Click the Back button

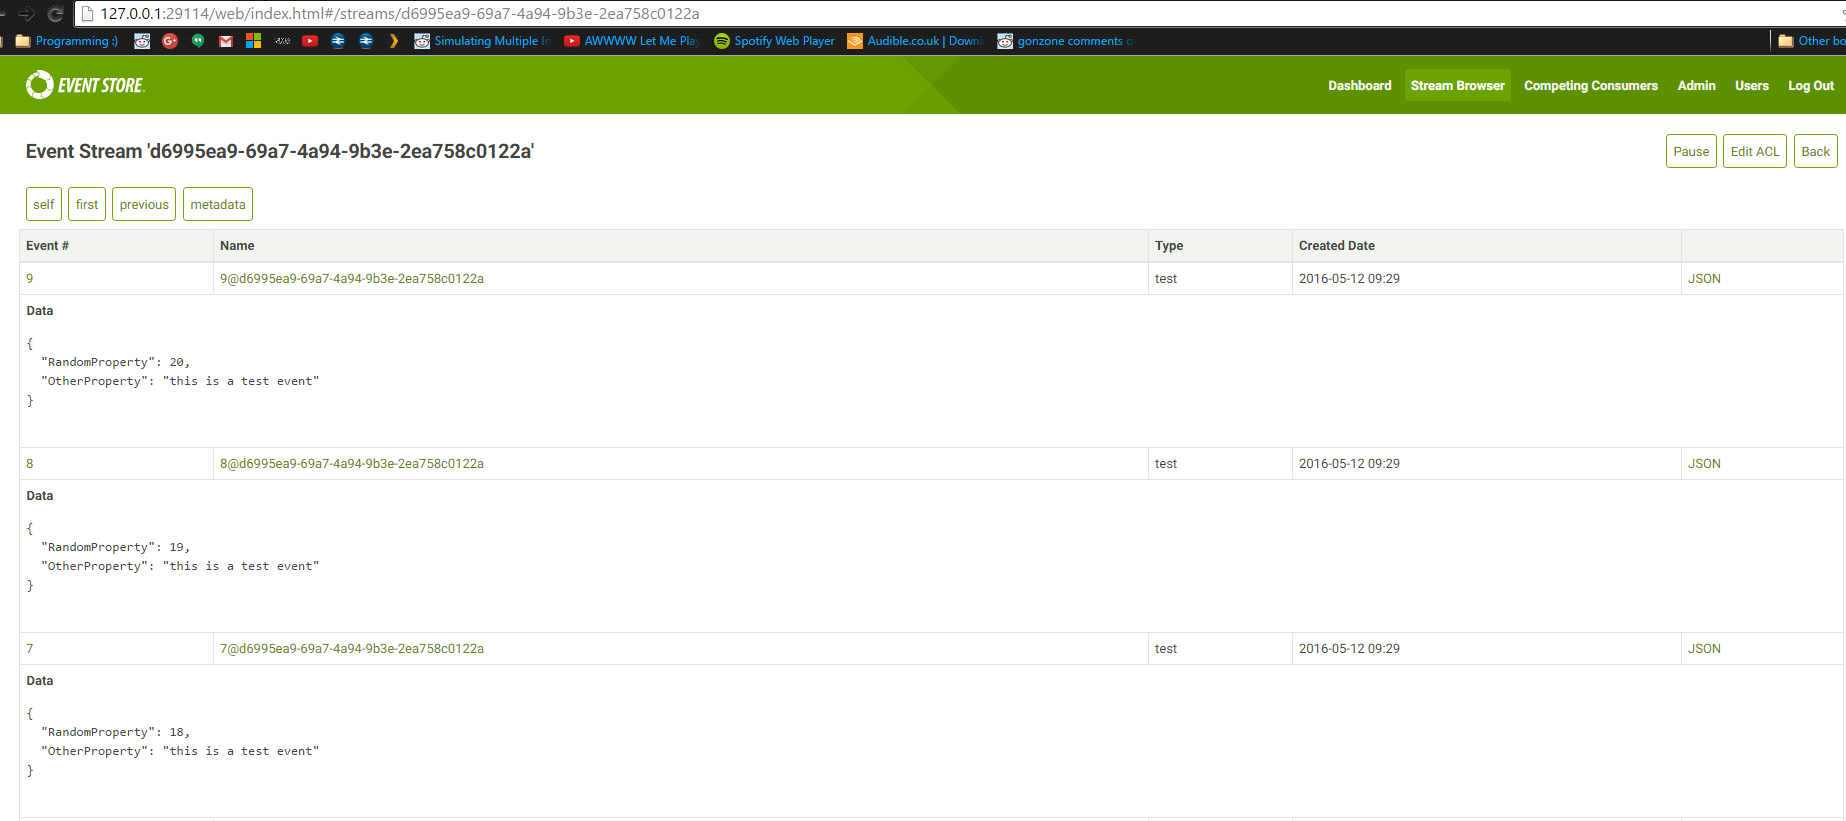coord(1815,151)
